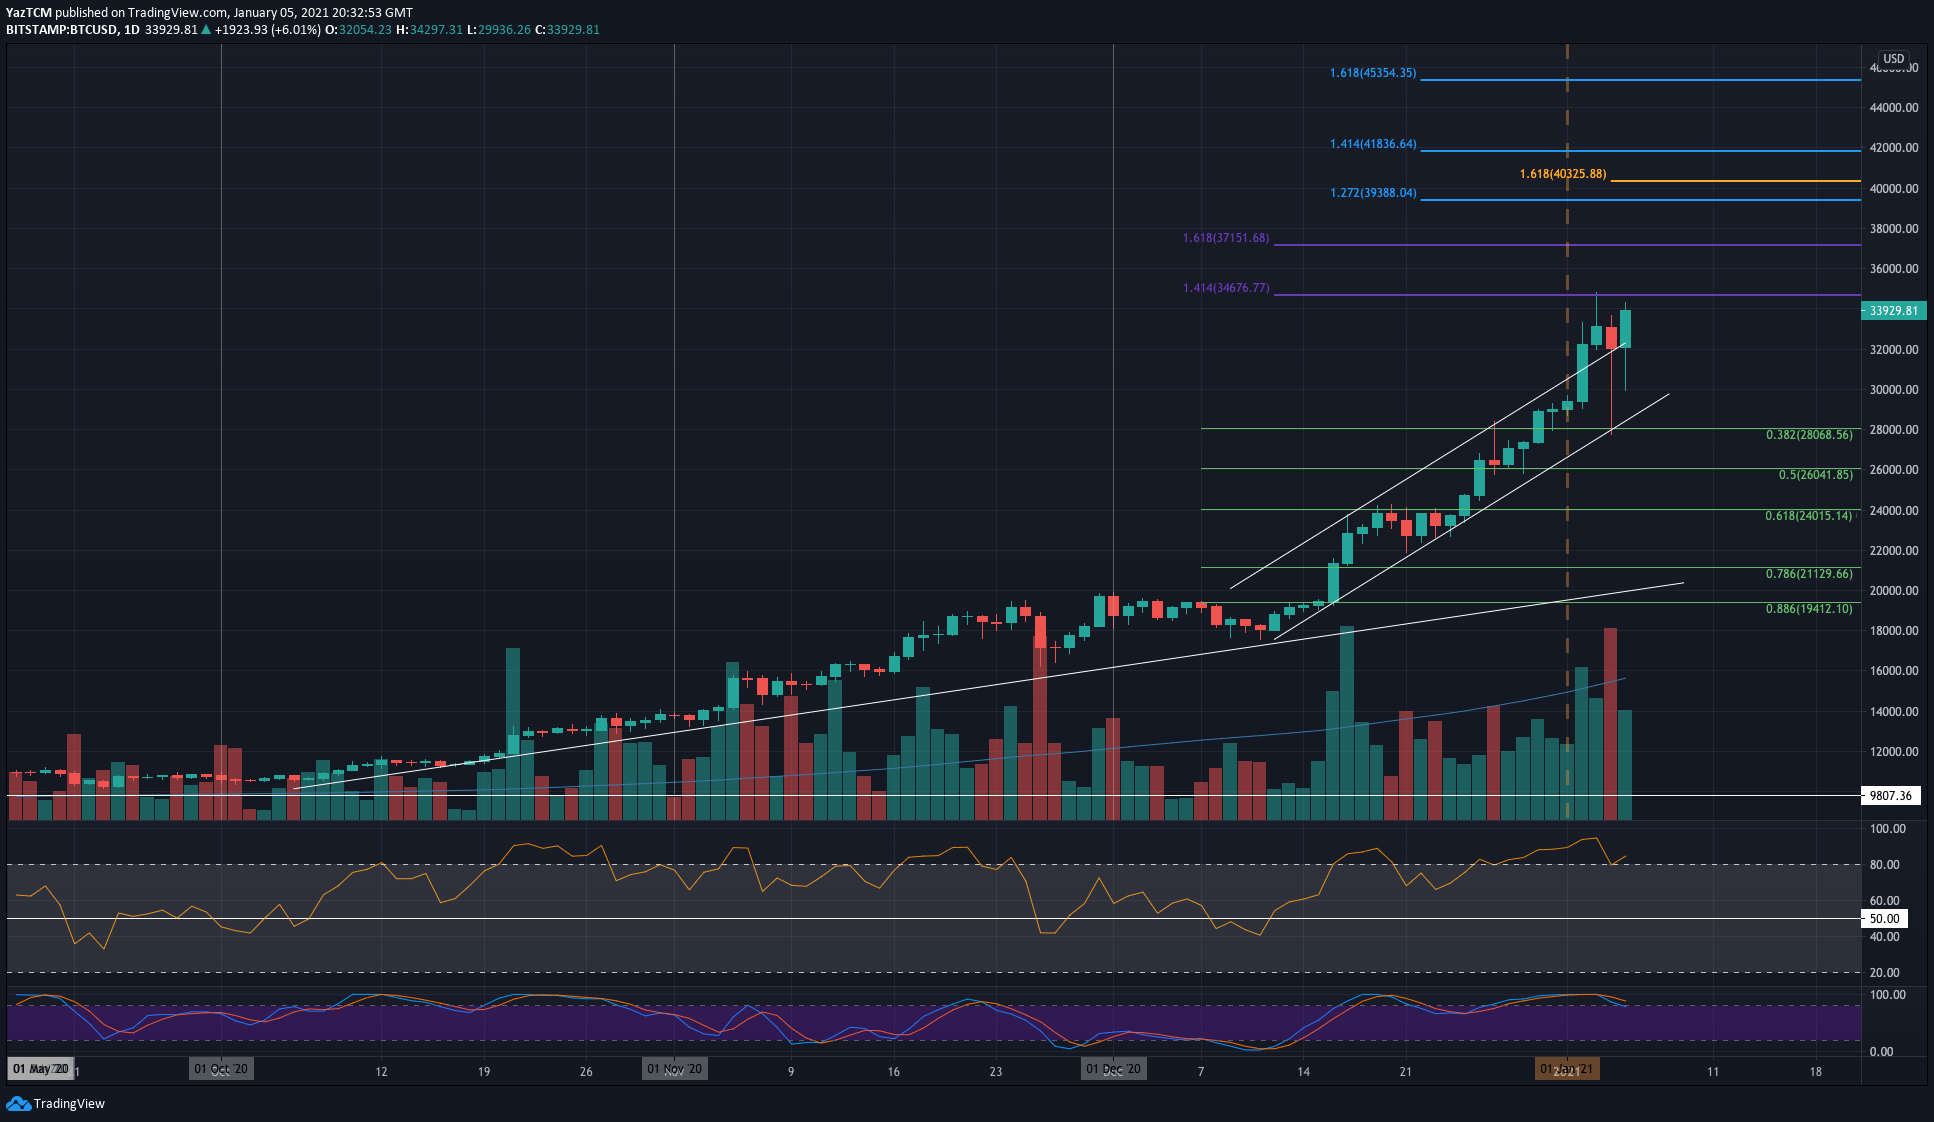Click the 01 Dec '20 date marker
1934x1122 pixels.
[x=1113, y=1069]
